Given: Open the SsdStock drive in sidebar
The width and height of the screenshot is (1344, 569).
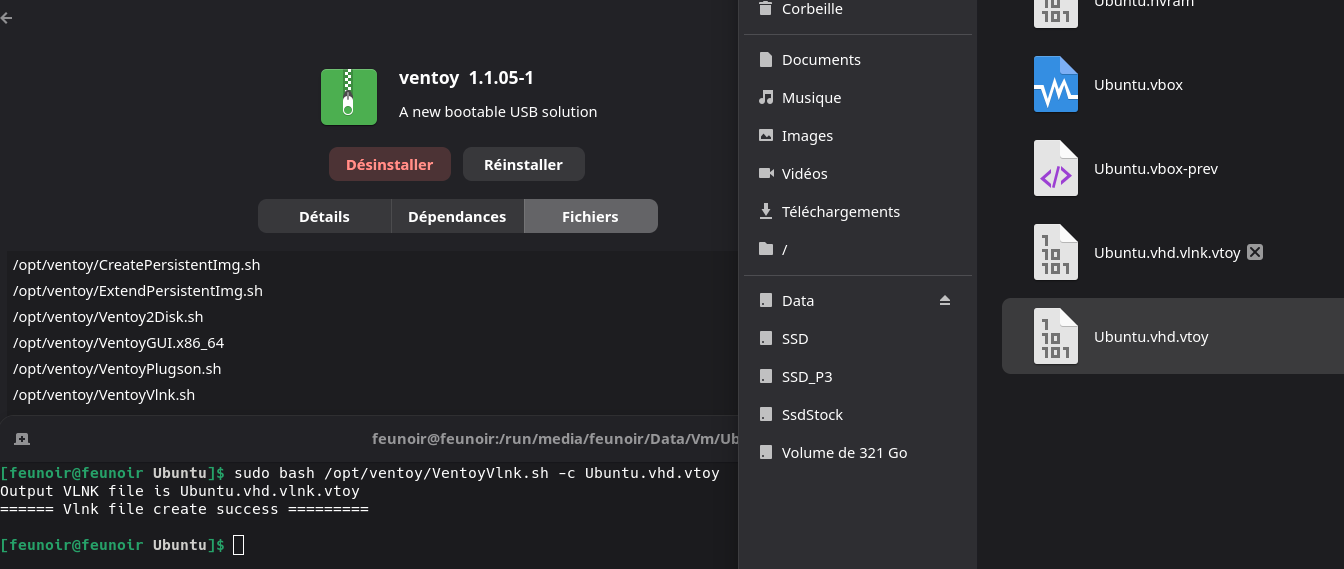Looking at the screenshot, I should point(812,415).
